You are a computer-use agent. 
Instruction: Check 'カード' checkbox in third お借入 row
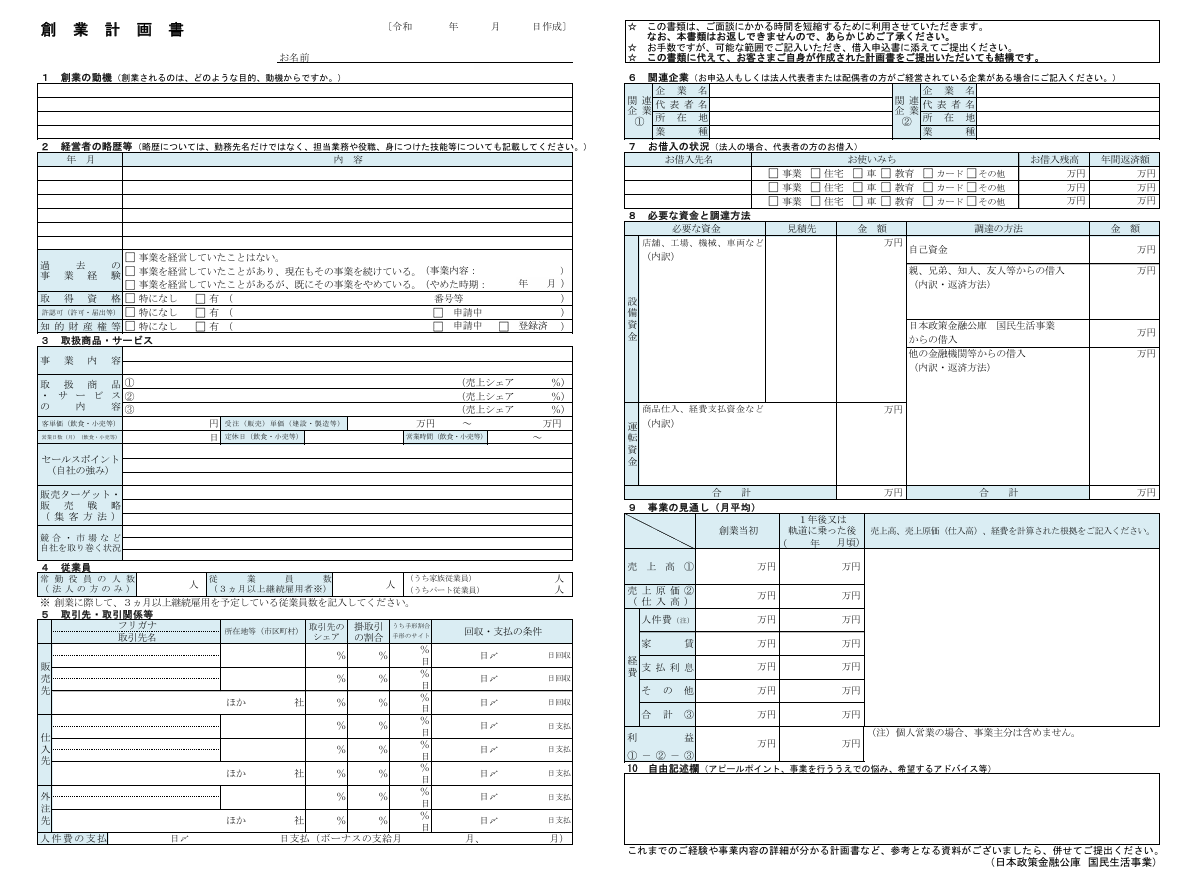point(928,201)
